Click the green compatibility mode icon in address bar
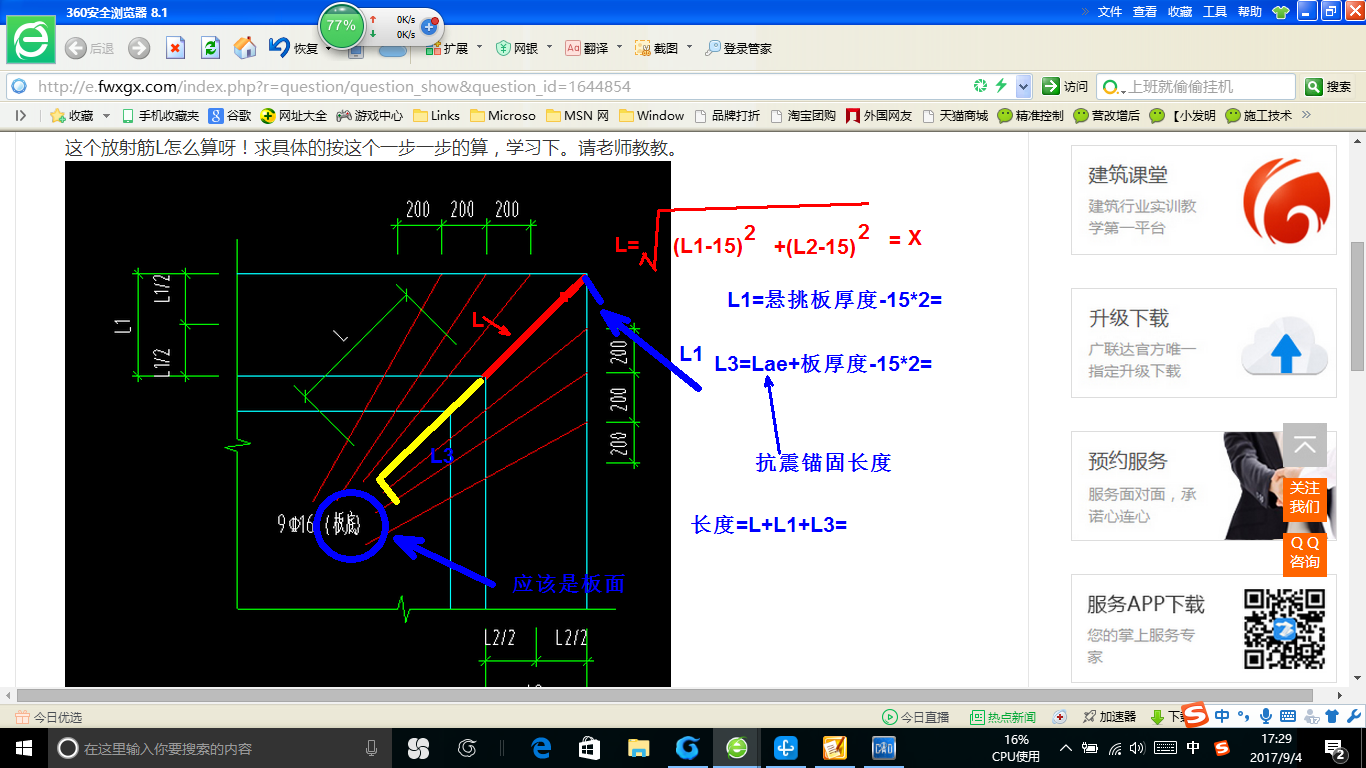This screenshot has width=1366, height=768. (981, 86)
